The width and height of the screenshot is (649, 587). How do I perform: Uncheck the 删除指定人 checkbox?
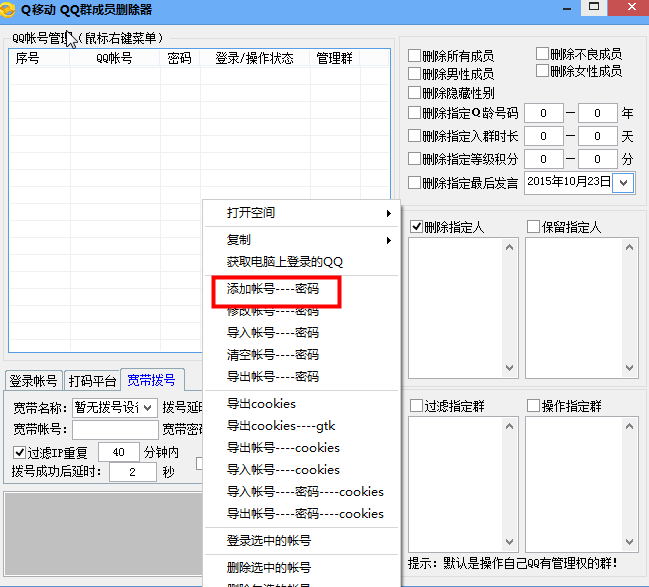416,227
